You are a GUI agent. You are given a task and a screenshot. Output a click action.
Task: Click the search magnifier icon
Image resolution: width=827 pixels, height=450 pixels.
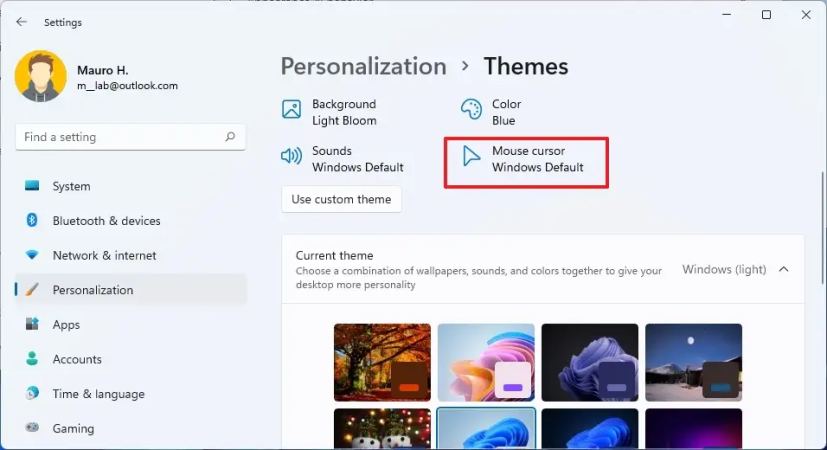pos(230,137)
